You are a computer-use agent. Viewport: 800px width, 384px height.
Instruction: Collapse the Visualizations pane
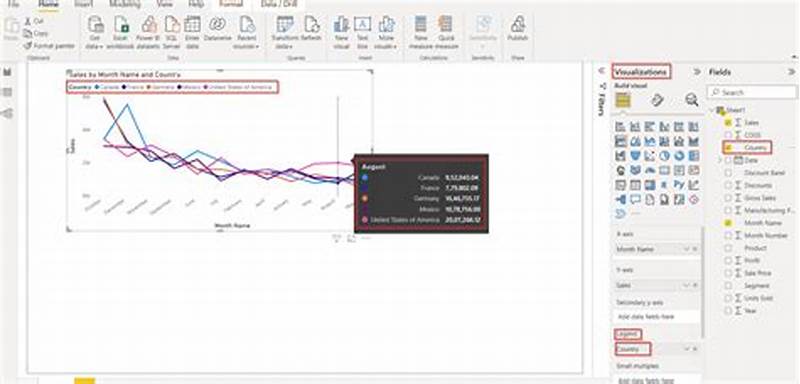(x=697, y=72)
